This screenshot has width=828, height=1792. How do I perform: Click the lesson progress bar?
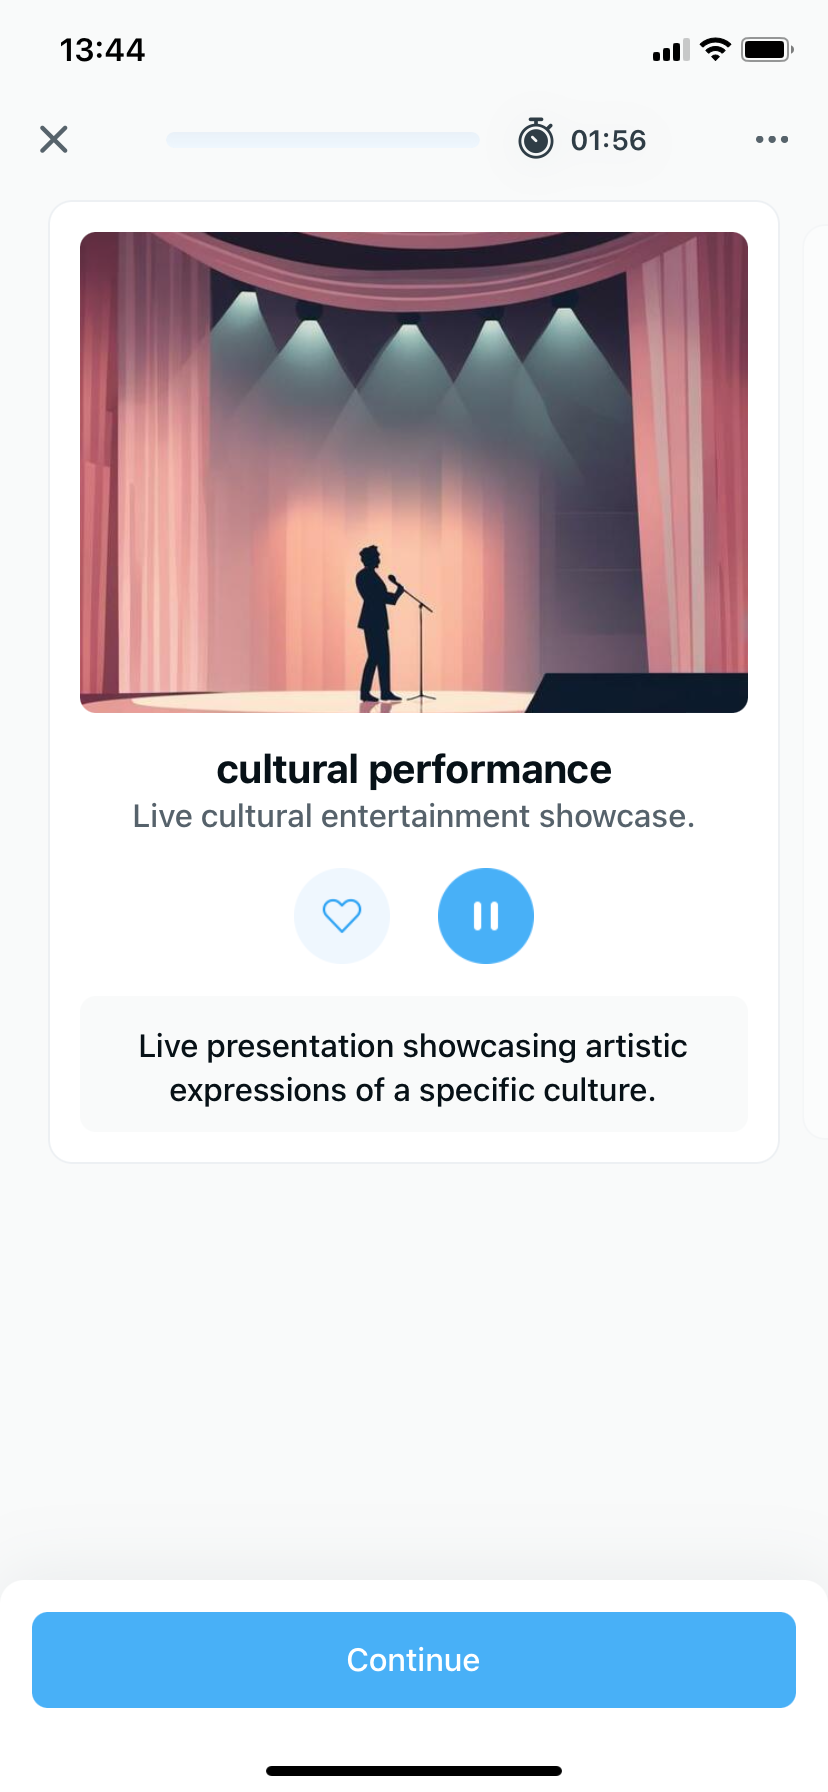tap(323, 140)
